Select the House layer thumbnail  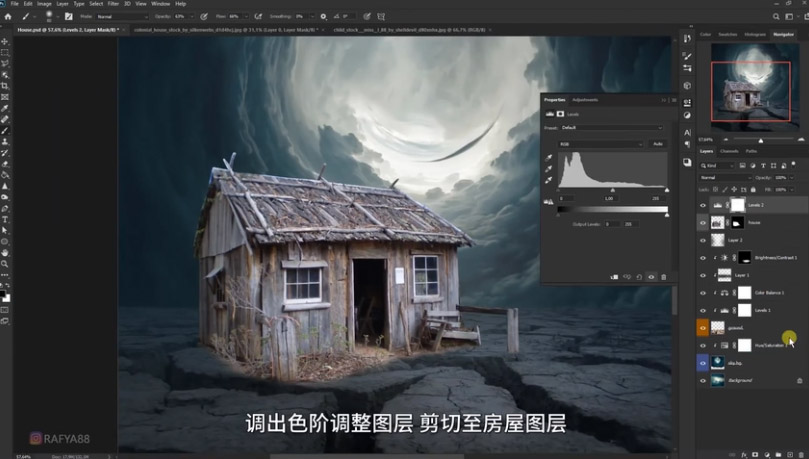click(x=718, y=223)
